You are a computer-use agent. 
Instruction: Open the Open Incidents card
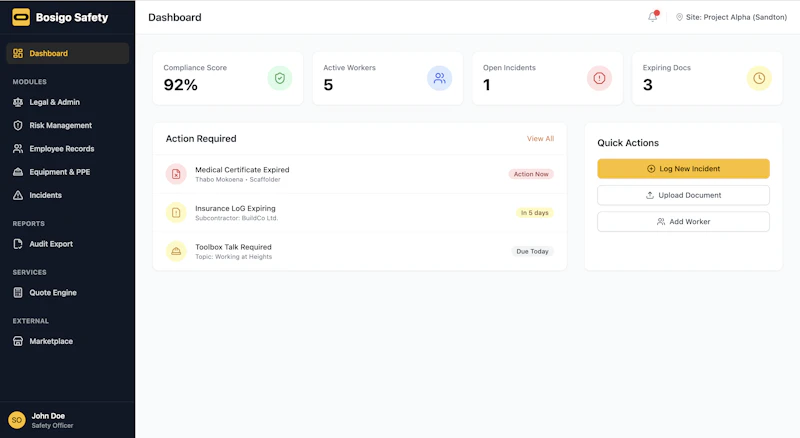point(547,78)
